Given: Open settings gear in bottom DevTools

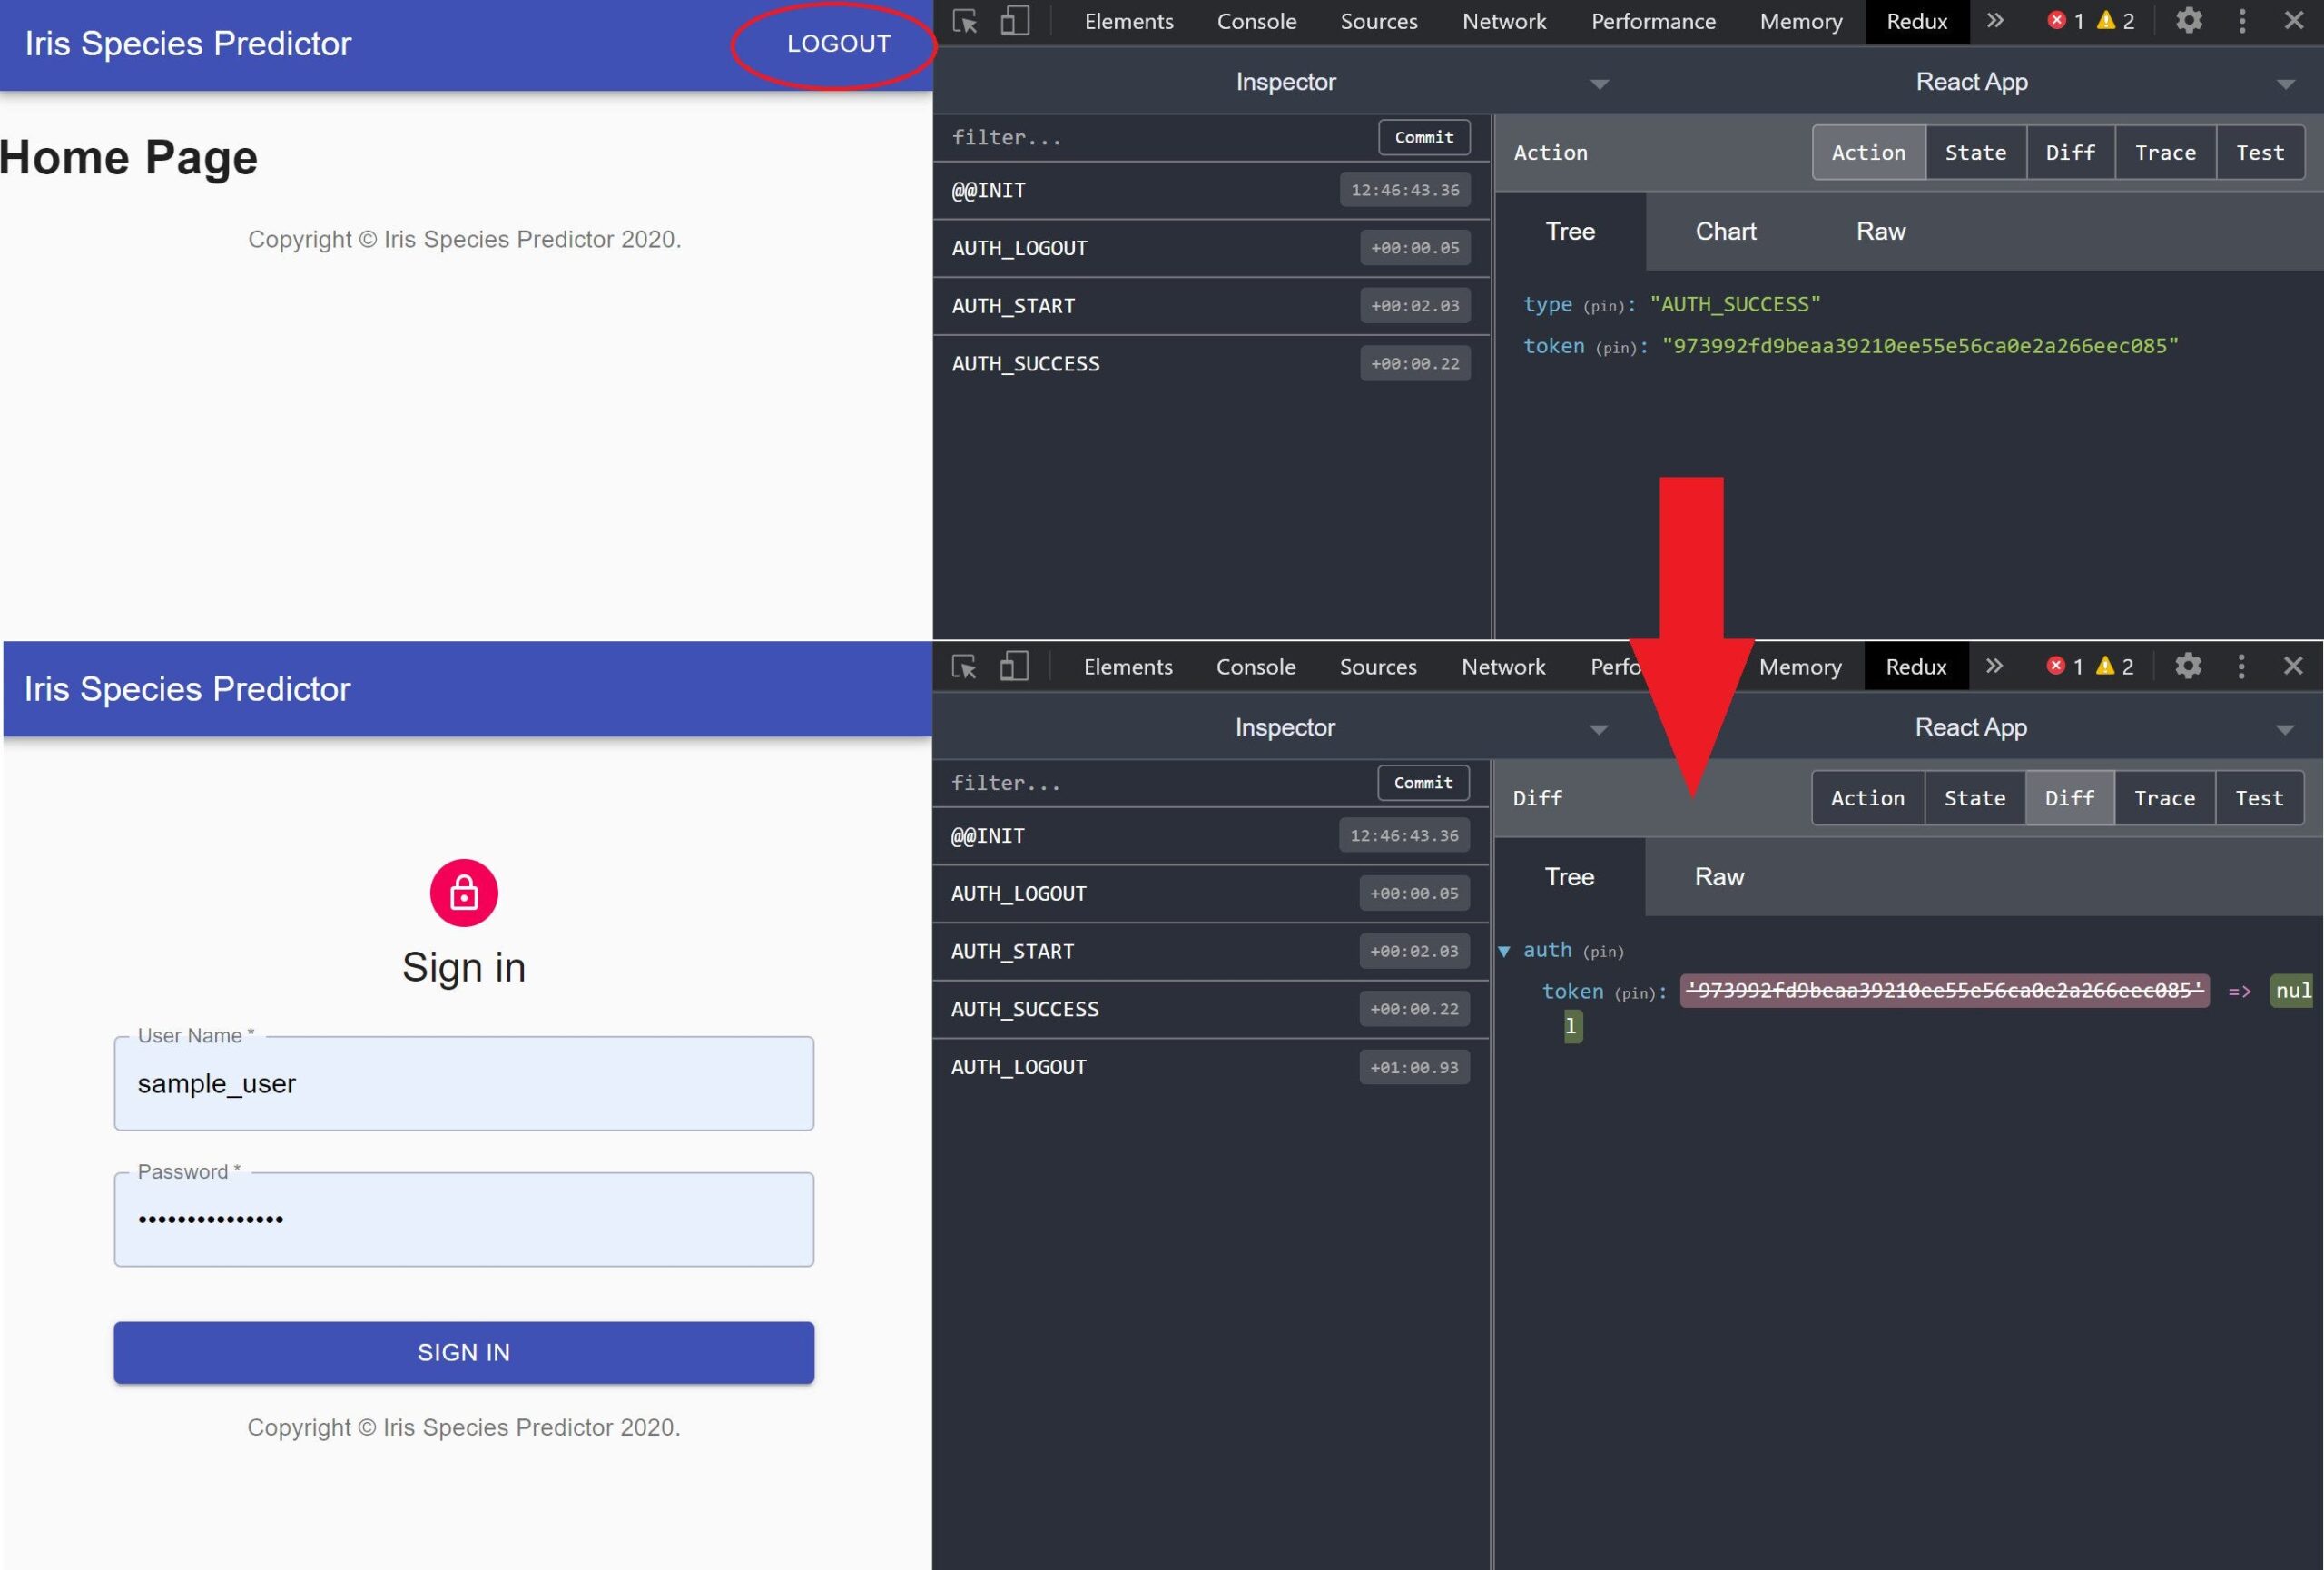Looking at the screenshot, I should pos(2187,667).
